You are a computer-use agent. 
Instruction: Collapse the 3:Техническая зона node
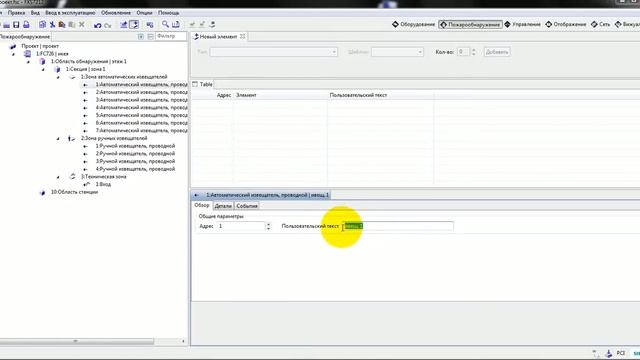(x=58, y=177)
